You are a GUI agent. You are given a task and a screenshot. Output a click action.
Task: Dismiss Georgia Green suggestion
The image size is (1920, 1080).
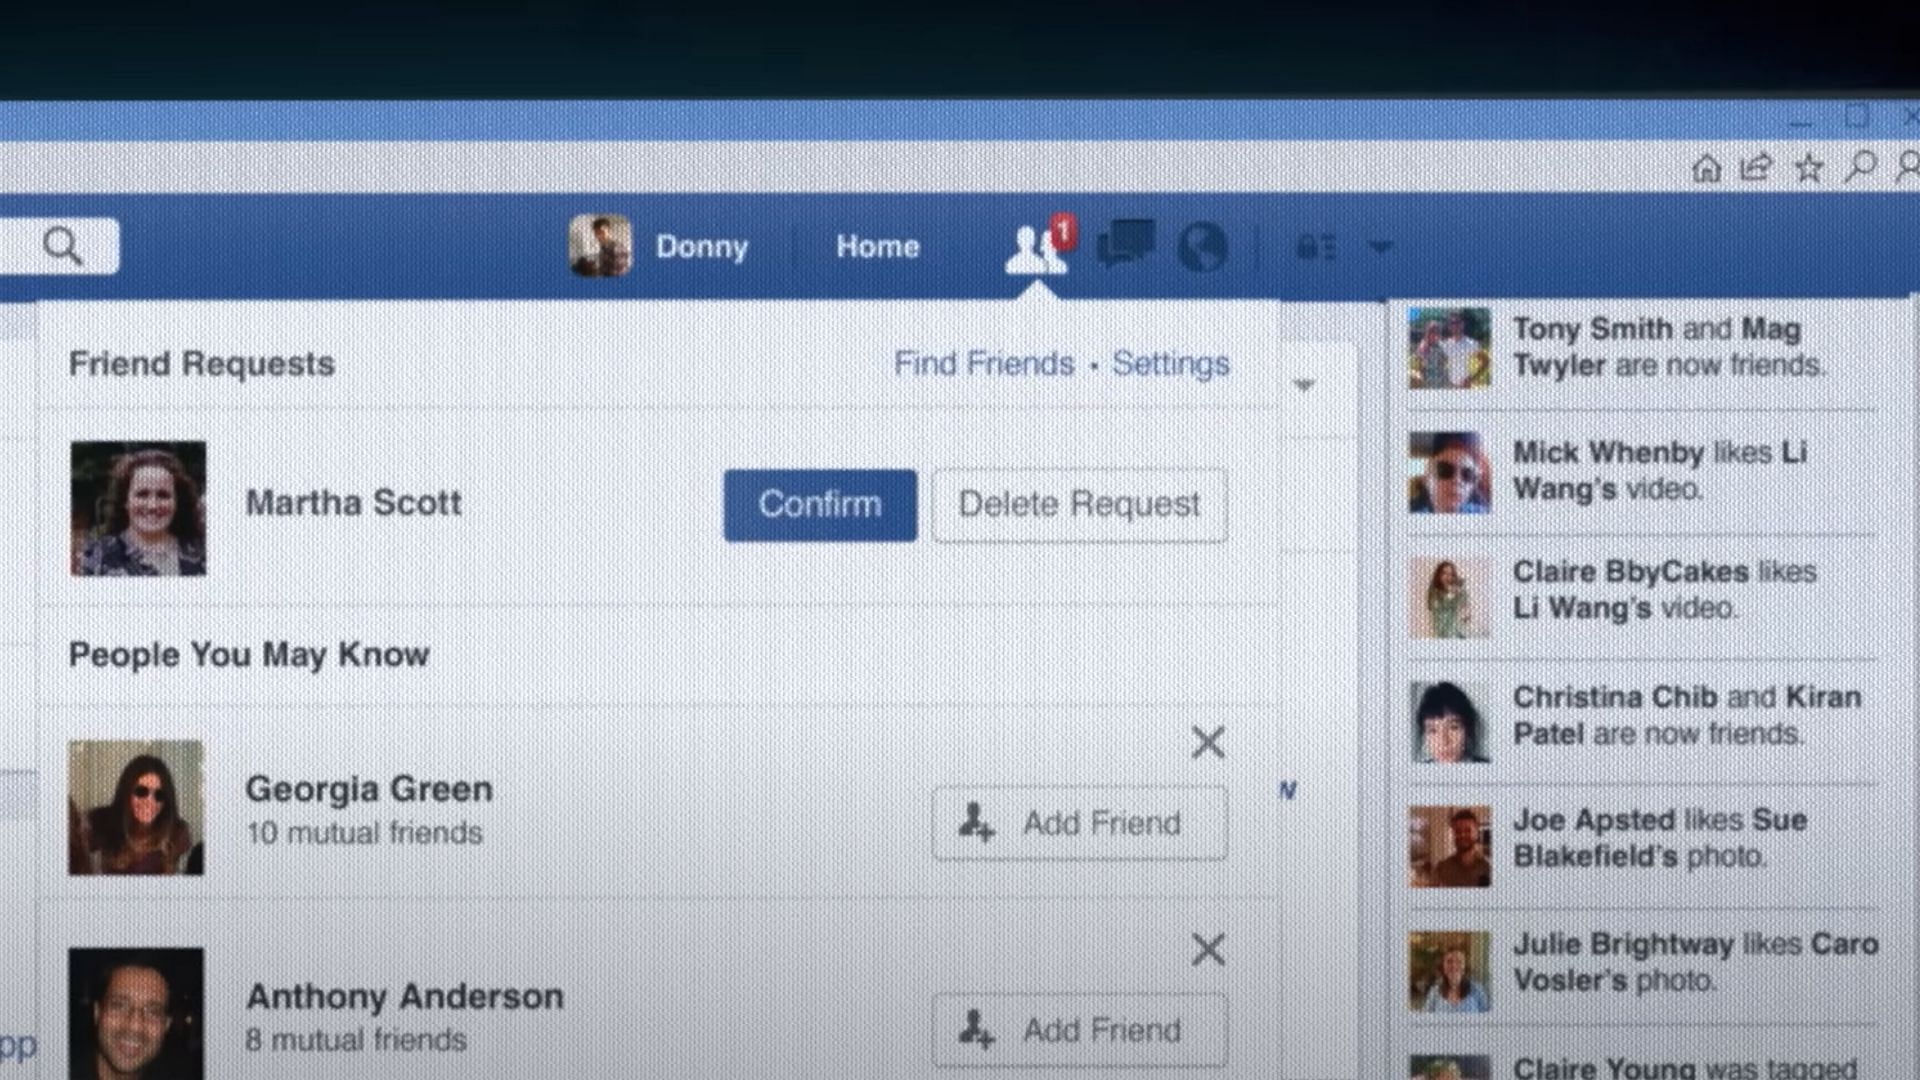(1208, 742)
